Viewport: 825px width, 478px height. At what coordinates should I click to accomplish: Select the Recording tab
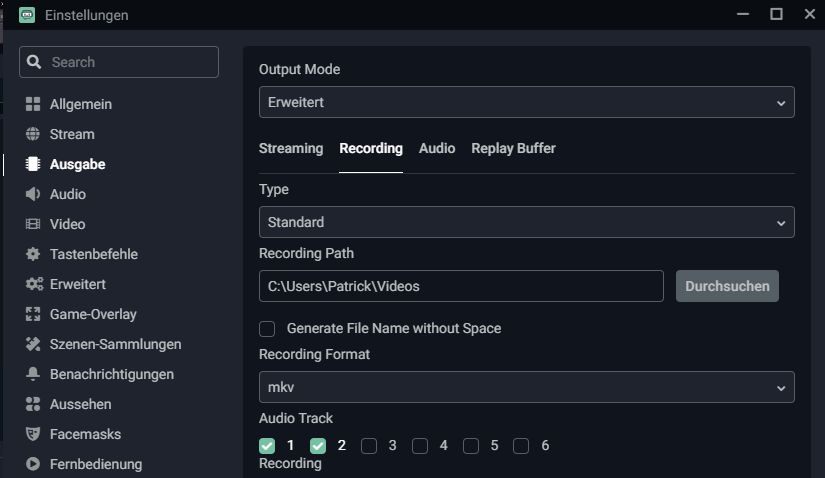[371, 148]
